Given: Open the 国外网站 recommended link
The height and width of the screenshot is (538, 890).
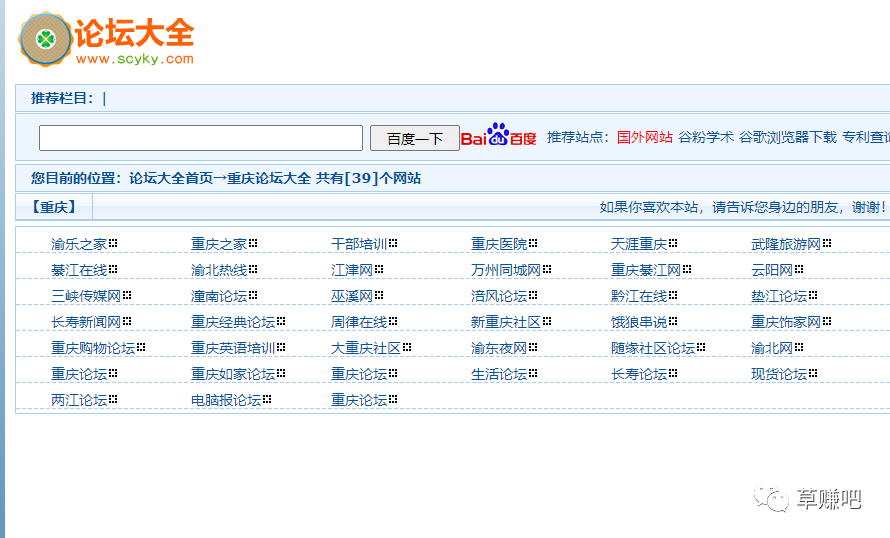Looking at the screenshot, I should [x=644, y=137].
